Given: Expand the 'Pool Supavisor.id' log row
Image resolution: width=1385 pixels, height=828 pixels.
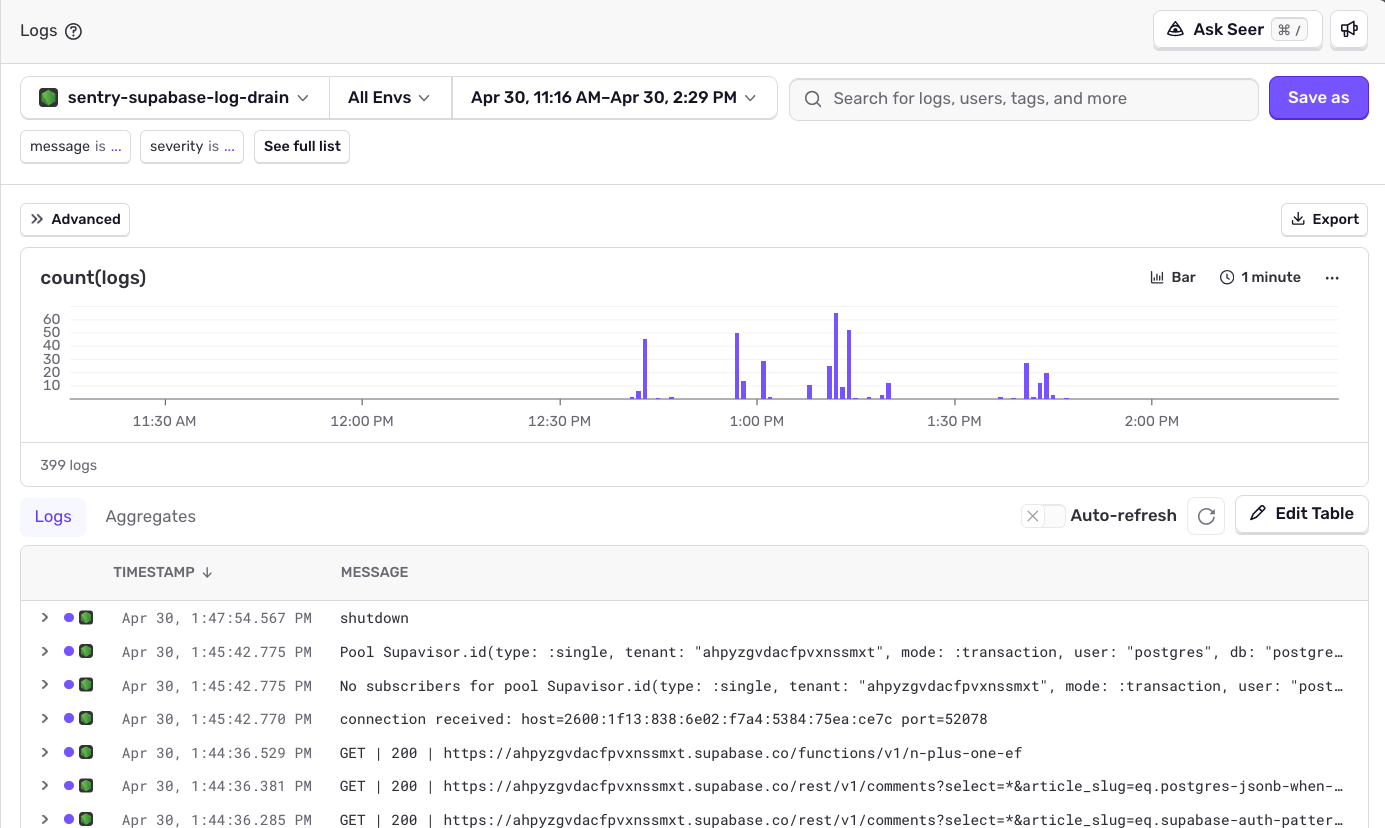Looking at the screenshot, I should (x=44, y=652).
